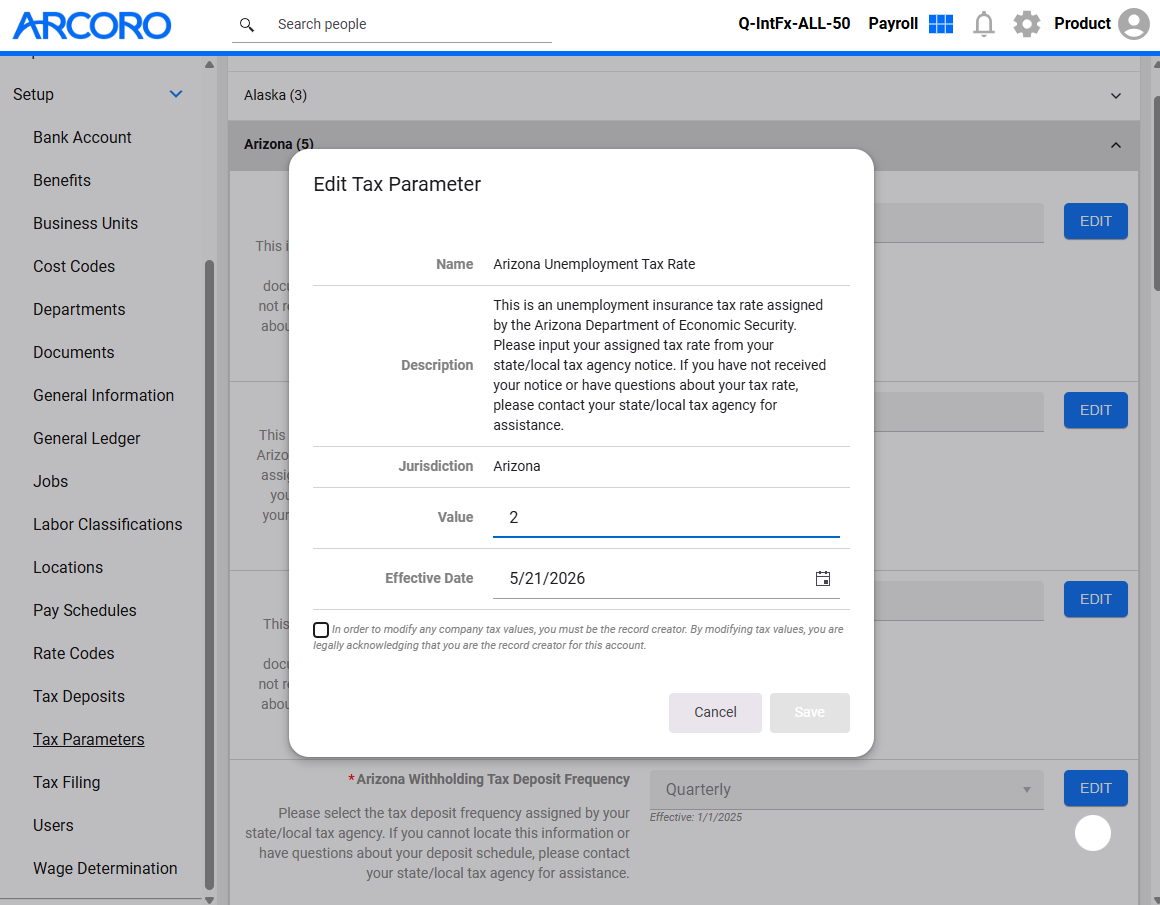Image resolution: width=1160 pixels, height=905 pixels.
Task: Open Tax Deposits page
Action: (79, 696)
